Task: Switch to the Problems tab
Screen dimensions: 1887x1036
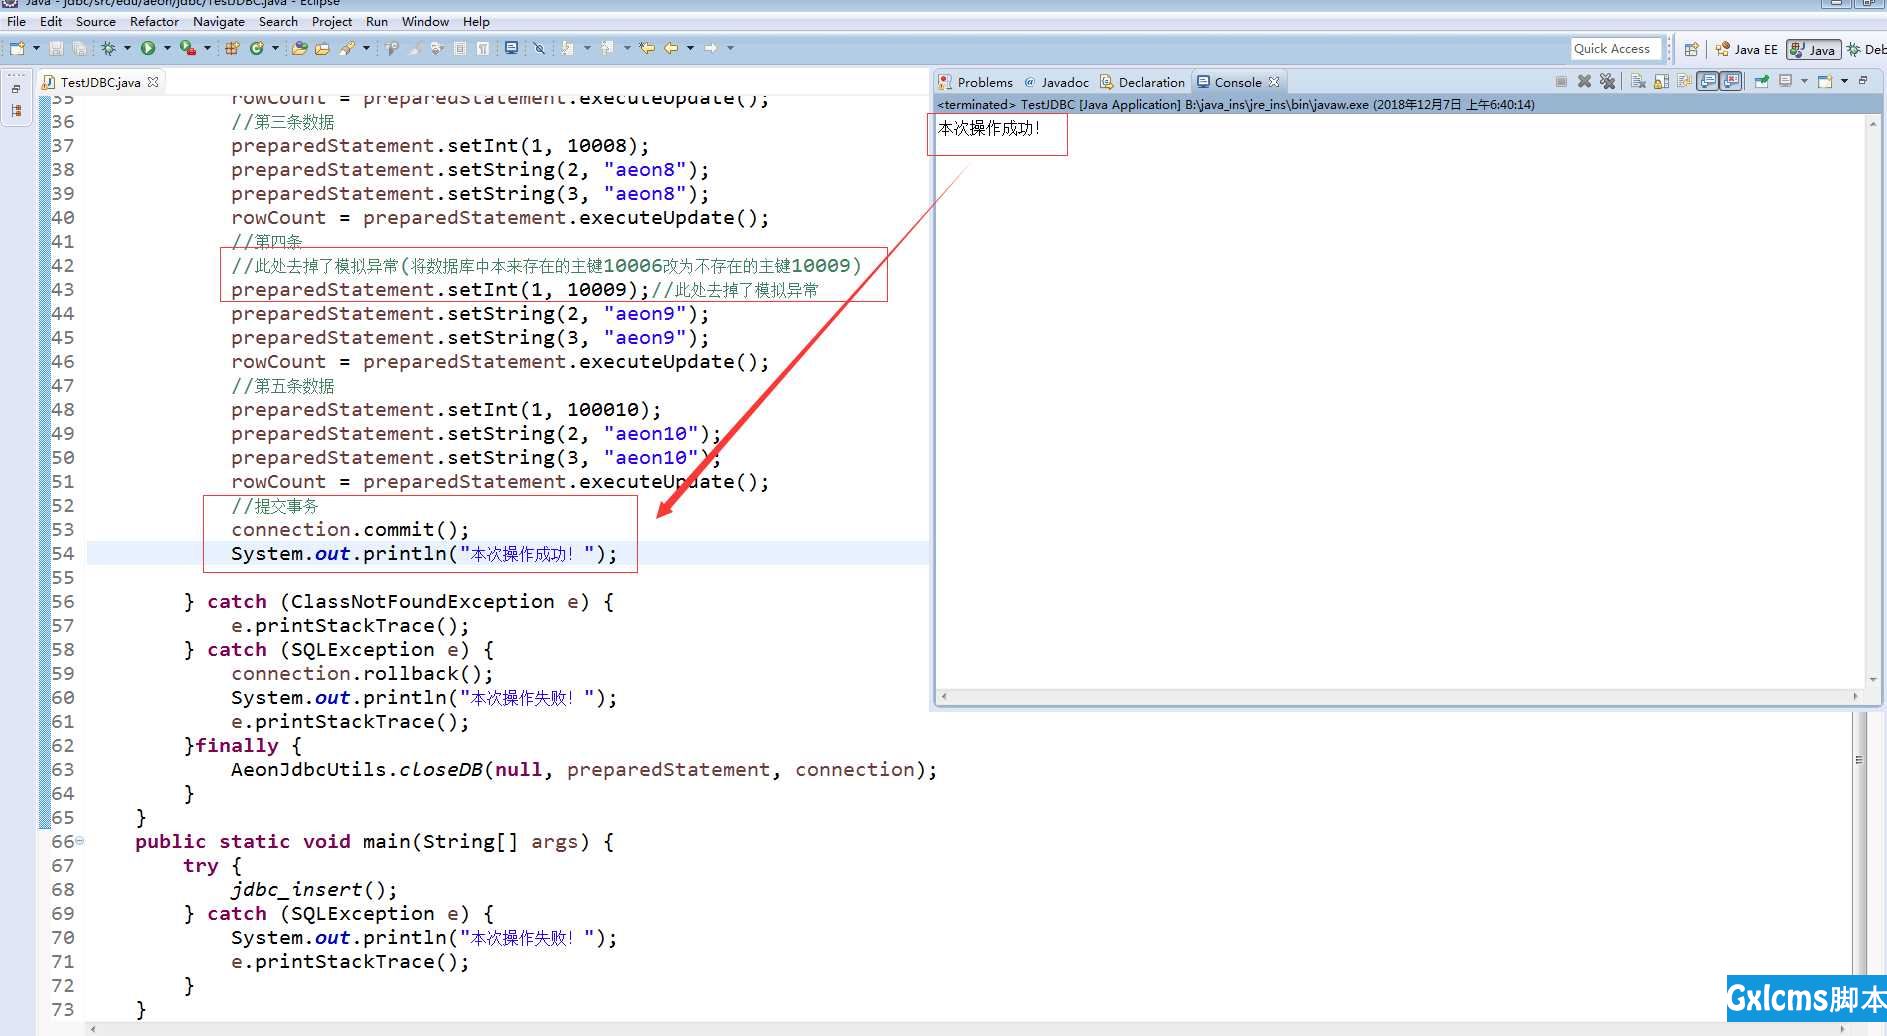Action: pyautogui.click(x=975, y=82)
